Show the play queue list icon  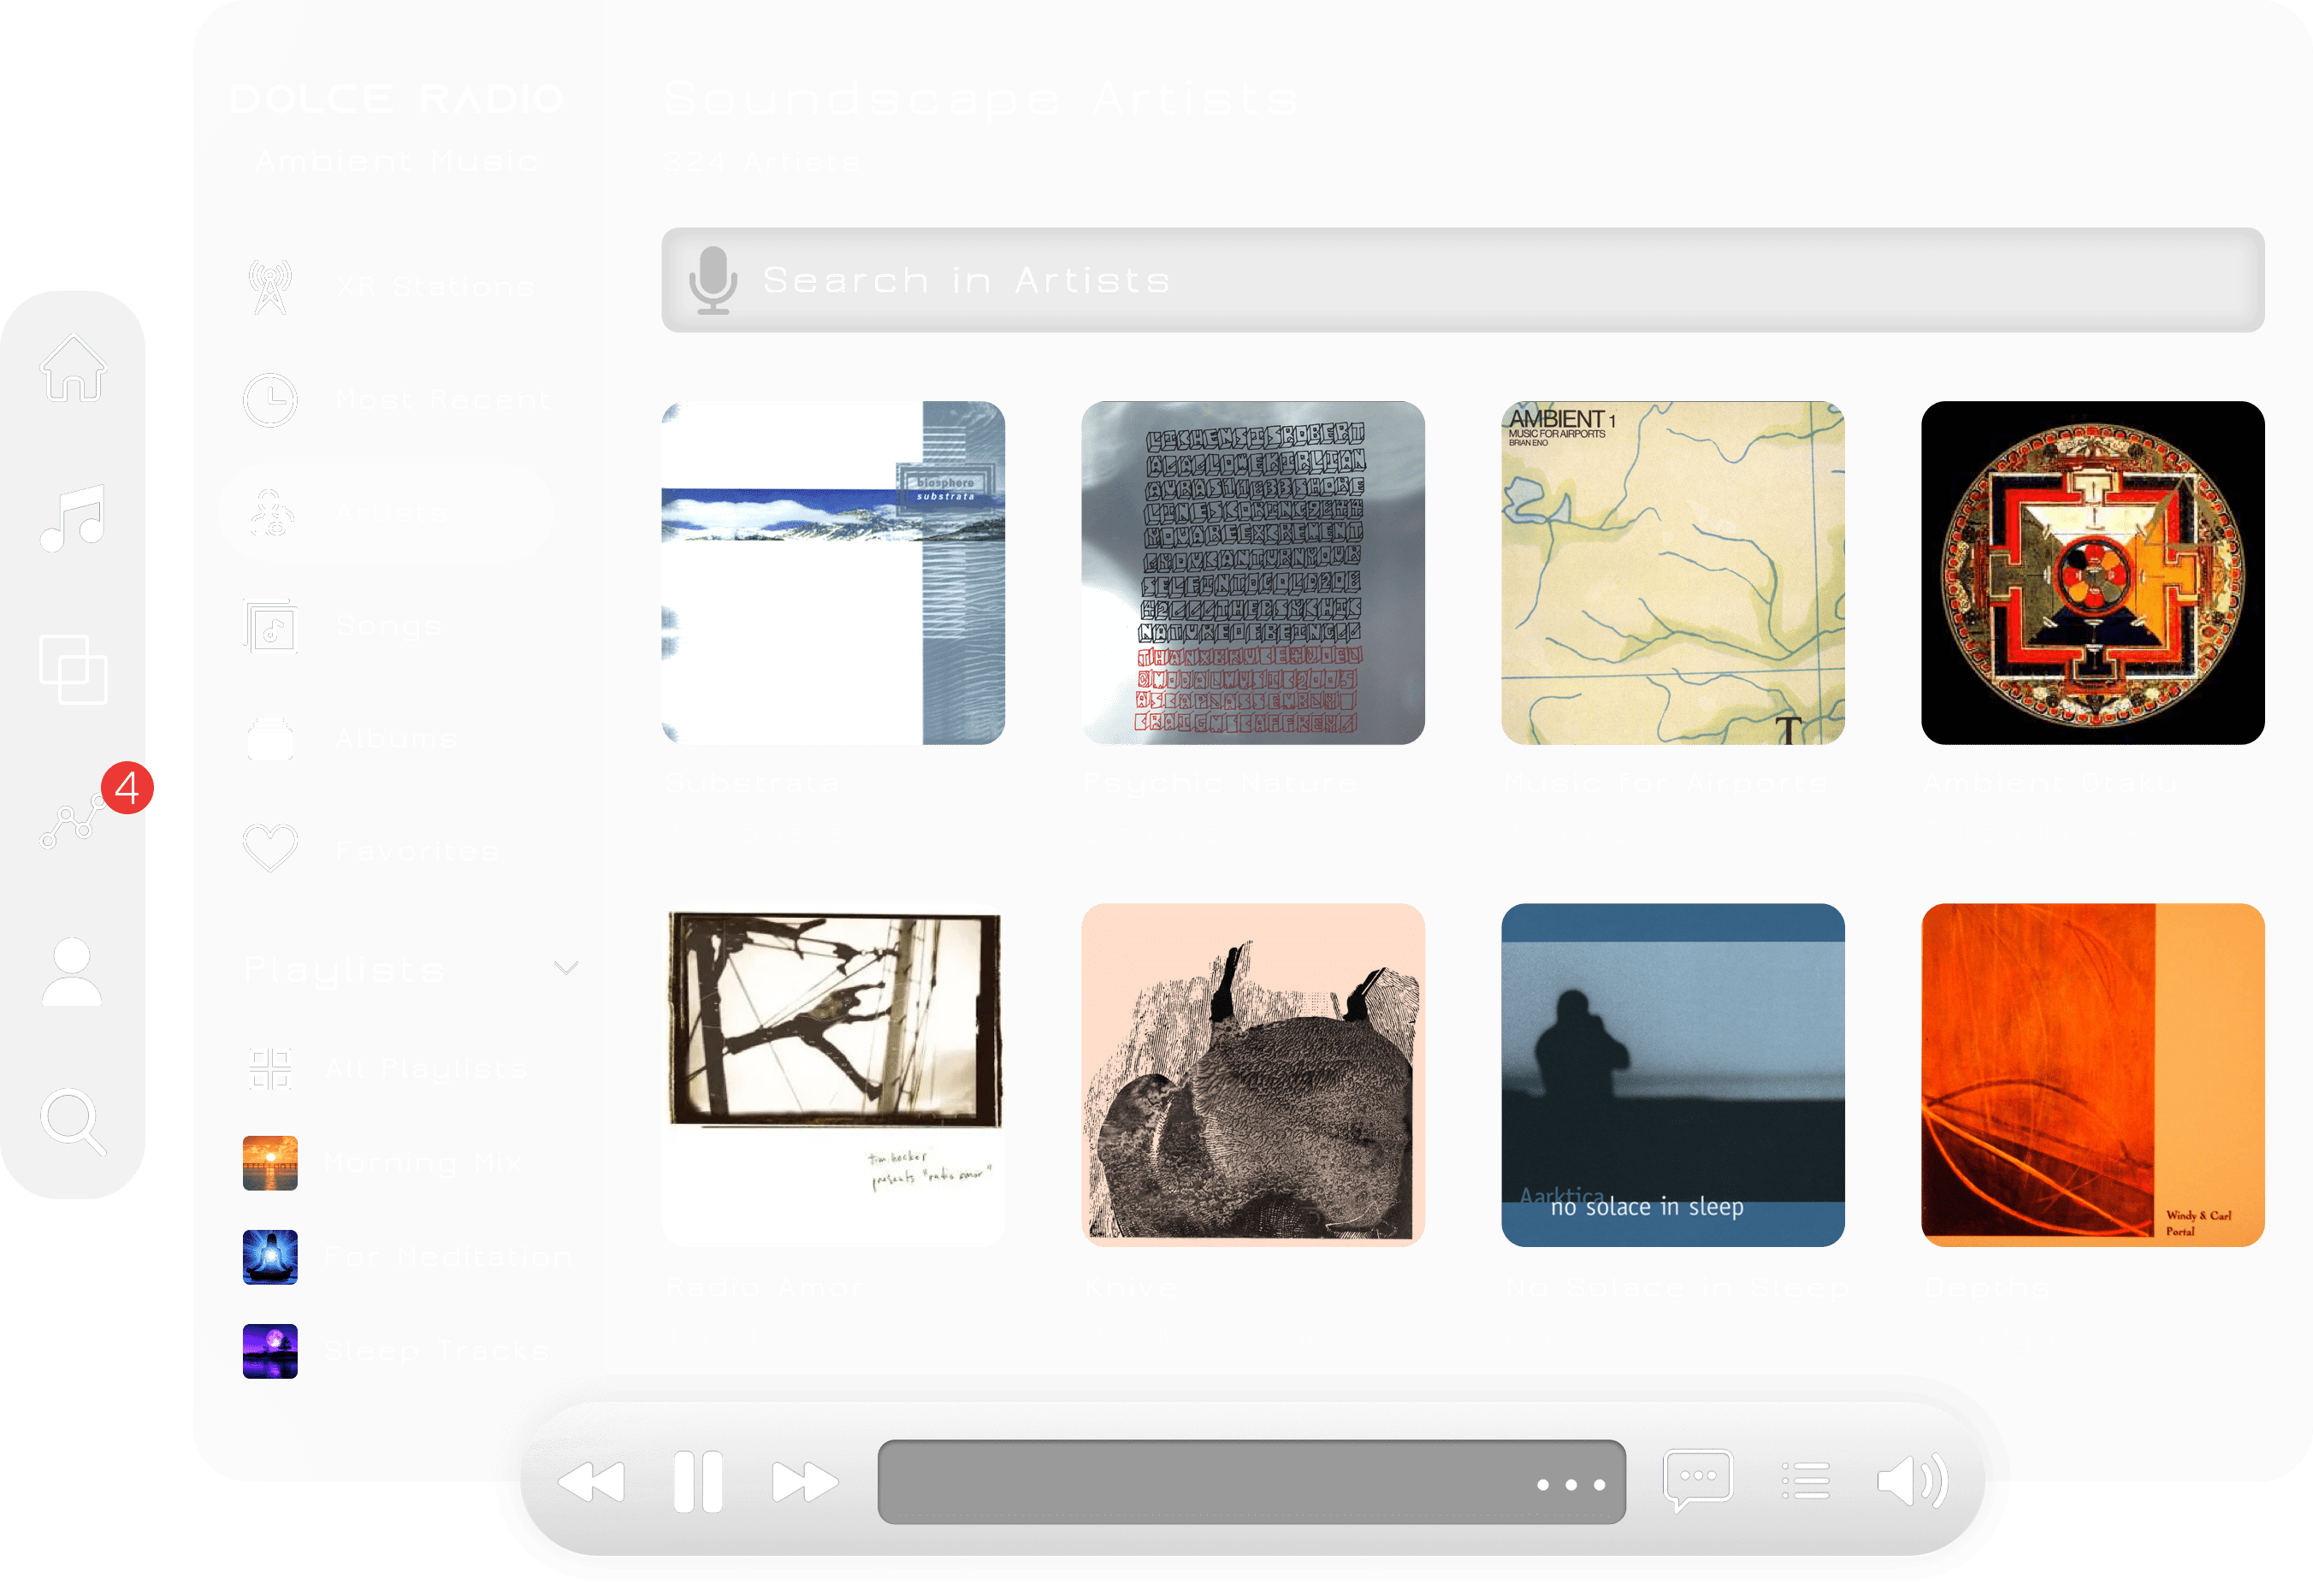[1806, 1481]
